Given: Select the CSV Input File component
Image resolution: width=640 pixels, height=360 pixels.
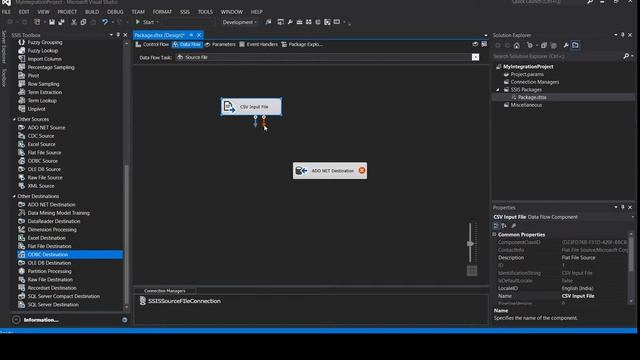Looking at the screenshot, I should 251,107.
